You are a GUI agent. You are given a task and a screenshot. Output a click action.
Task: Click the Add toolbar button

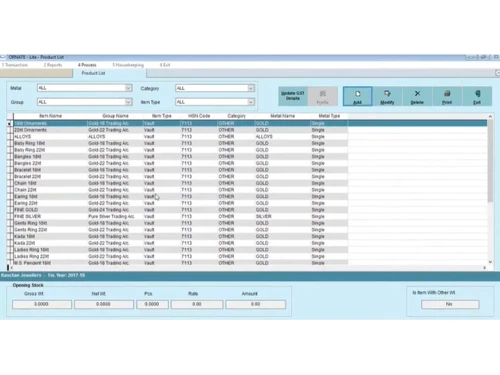click(357, 97)
